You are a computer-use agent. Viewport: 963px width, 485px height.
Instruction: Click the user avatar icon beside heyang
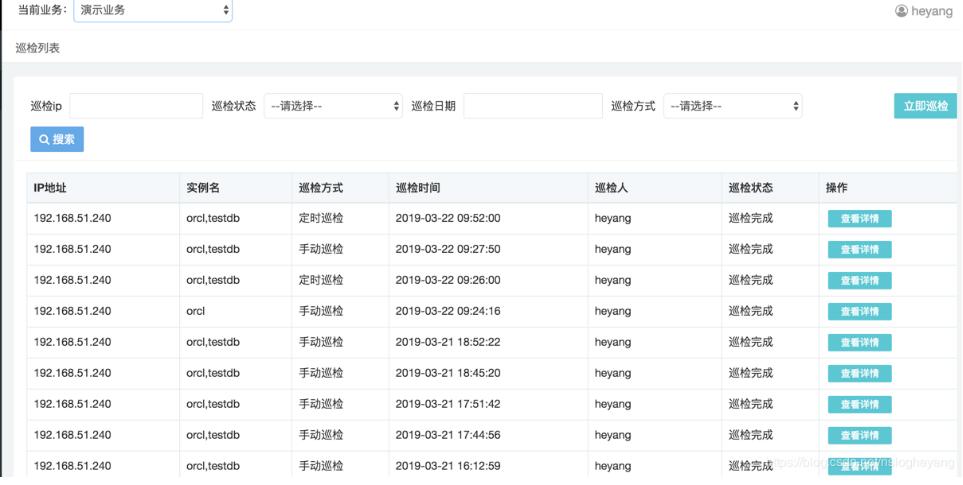pos(901,11)
